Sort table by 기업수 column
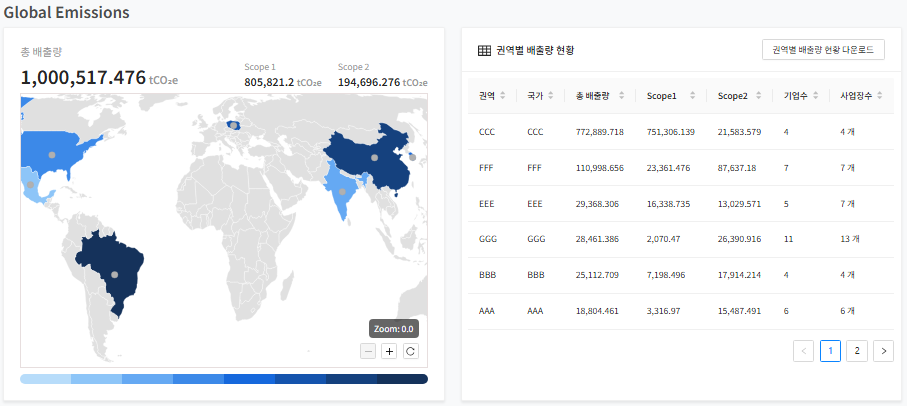This screenshot has width=907, height=406. 800,96
